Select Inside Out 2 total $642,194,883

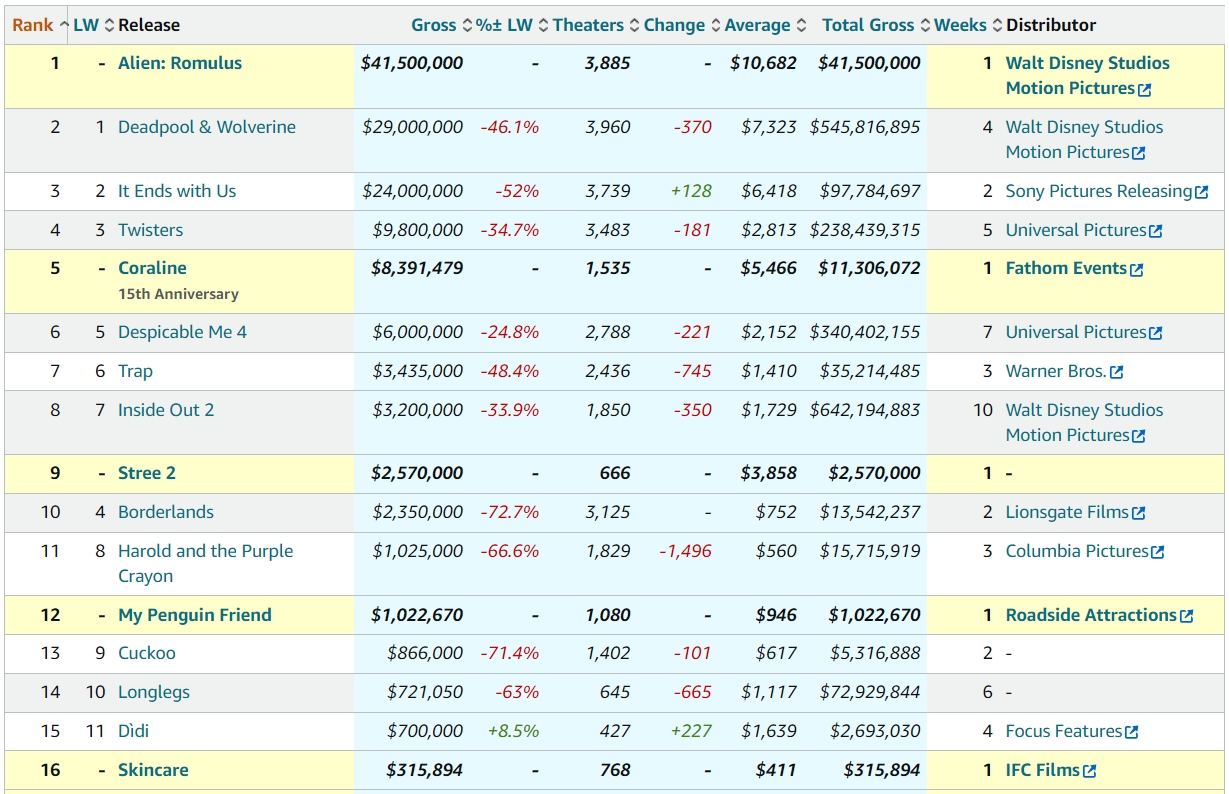point(865,410)
